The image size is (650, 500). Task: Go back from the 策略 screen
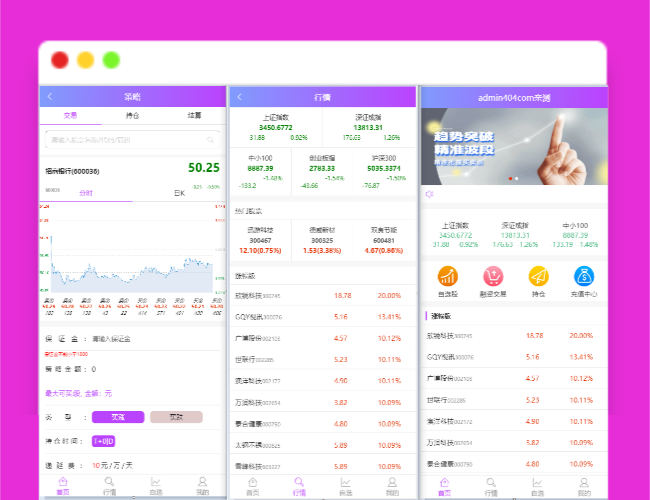(x=50, y=97)
